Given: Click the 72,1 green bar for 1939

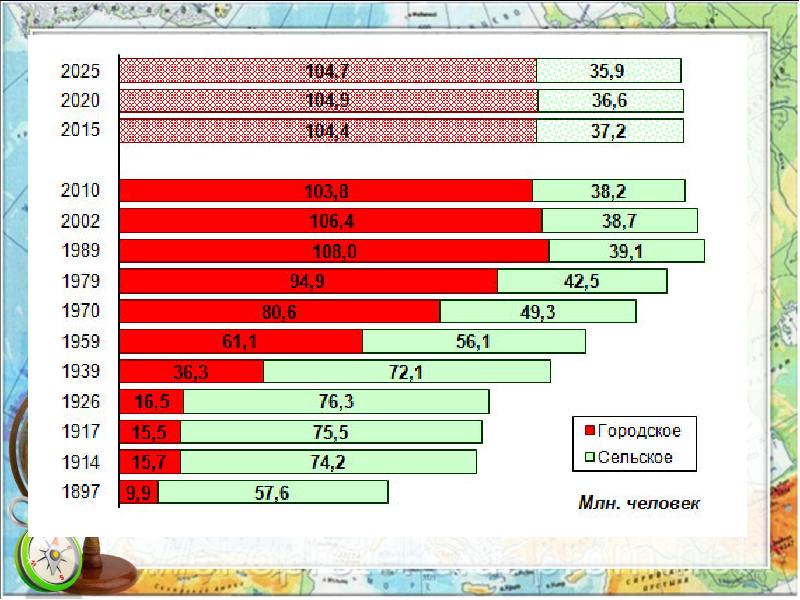Looking at the screenshot, I should (x=407, y=372).
